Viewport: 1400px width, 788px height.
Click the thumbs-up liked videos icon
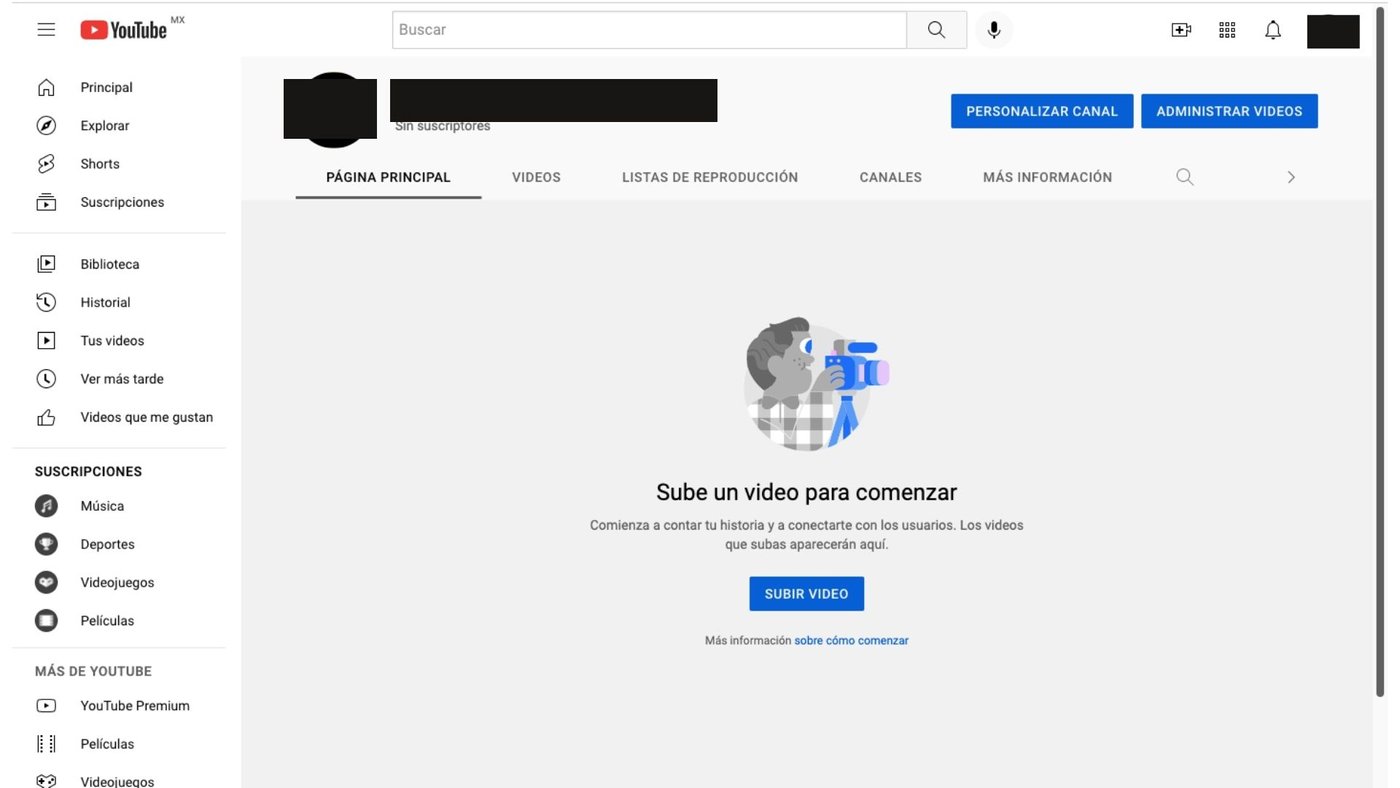click(46, 417)
